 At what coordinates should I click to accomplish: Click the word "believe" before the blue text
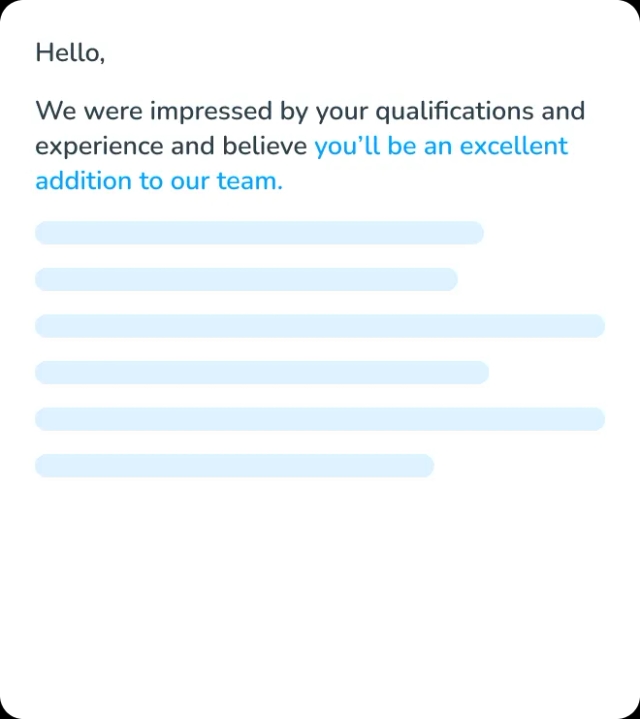(266, 146)
